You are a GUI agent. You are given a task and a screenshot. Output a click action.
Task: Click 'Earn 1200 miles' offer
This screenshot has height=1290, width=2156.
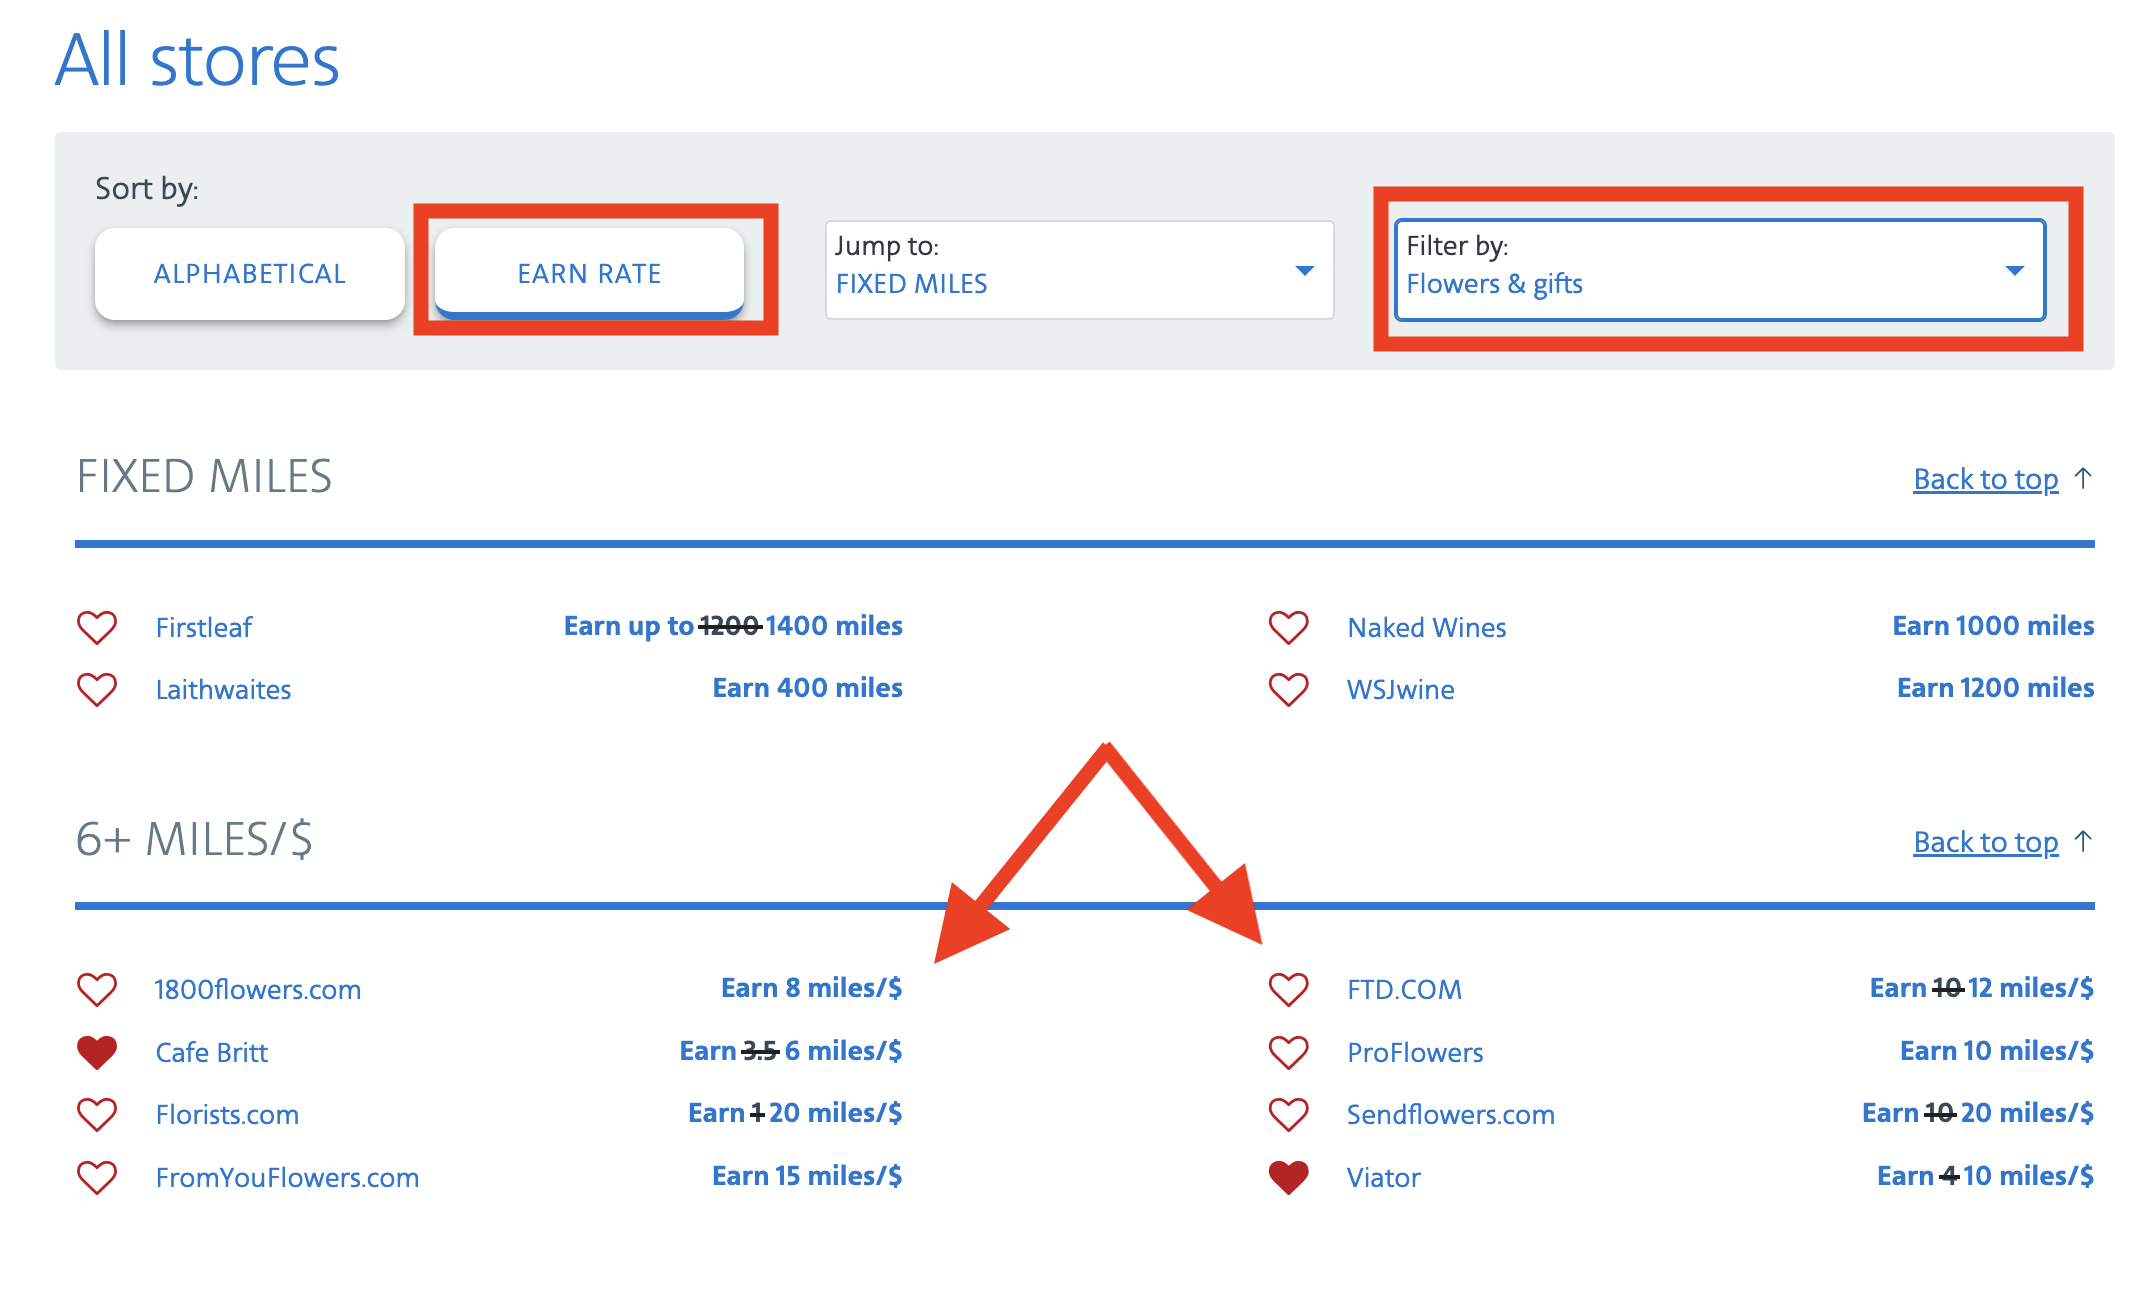click(1996, 688)
